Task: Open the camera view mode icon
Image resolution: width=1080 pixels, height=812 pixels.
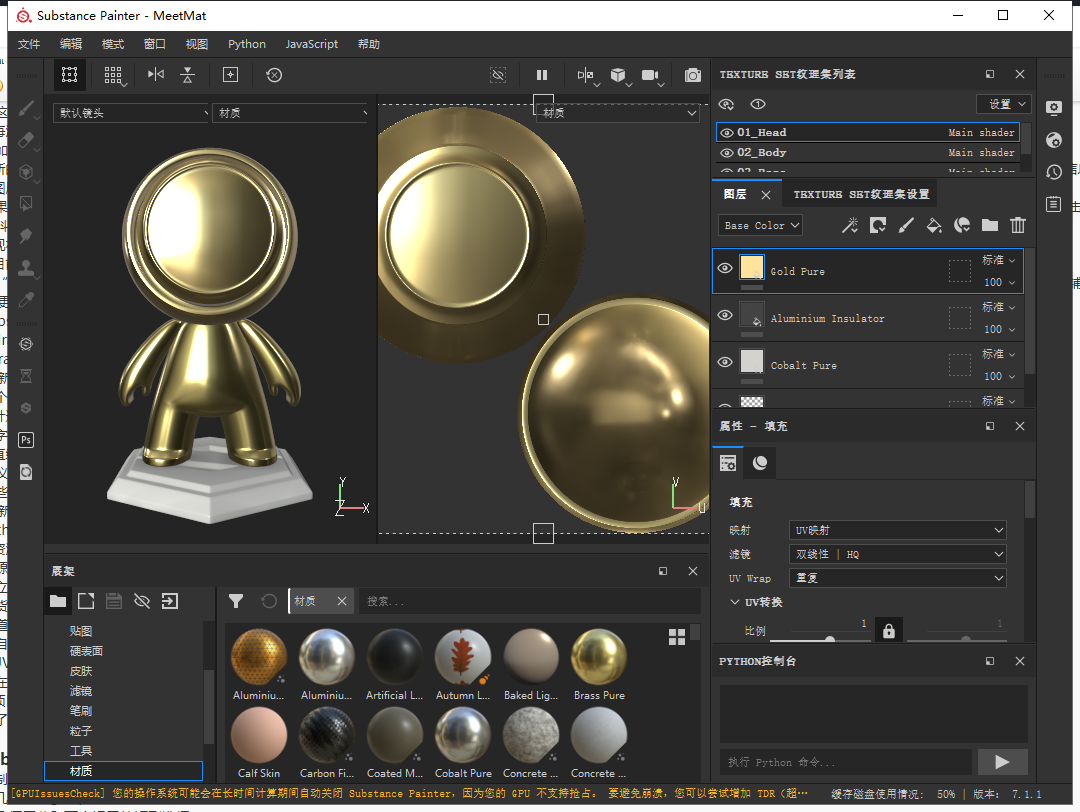Action: (x=650, y=75)
